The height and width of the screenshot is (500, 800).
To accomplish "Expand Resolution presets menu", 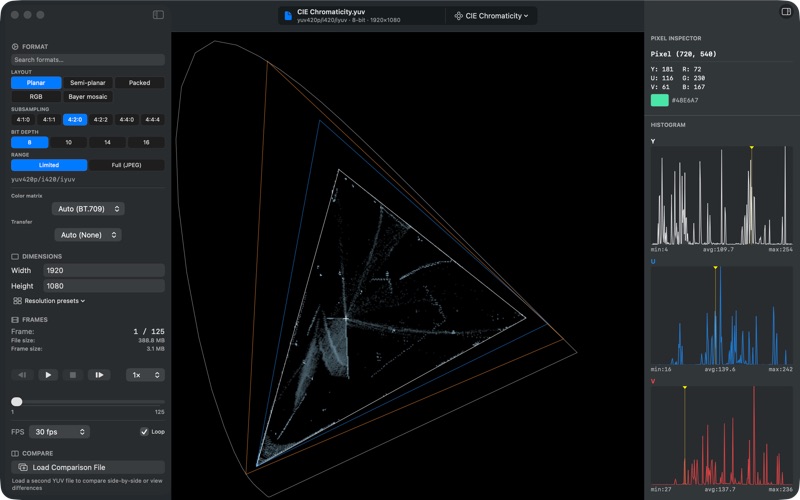I will coord(49,301).
